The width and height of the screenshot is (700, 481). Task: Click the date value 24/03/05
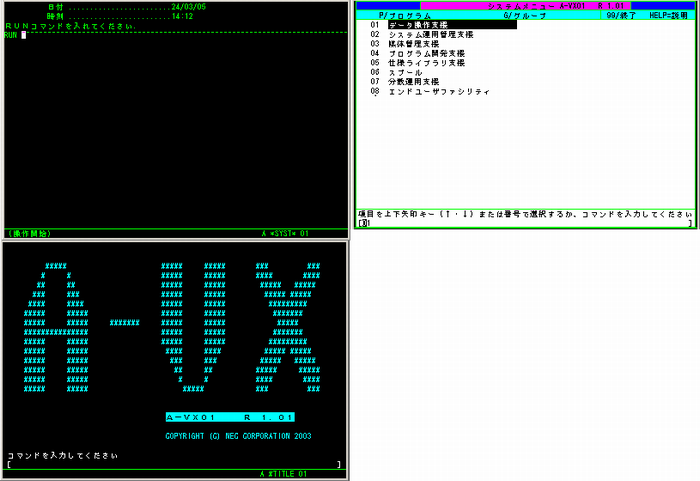[188, 7]
